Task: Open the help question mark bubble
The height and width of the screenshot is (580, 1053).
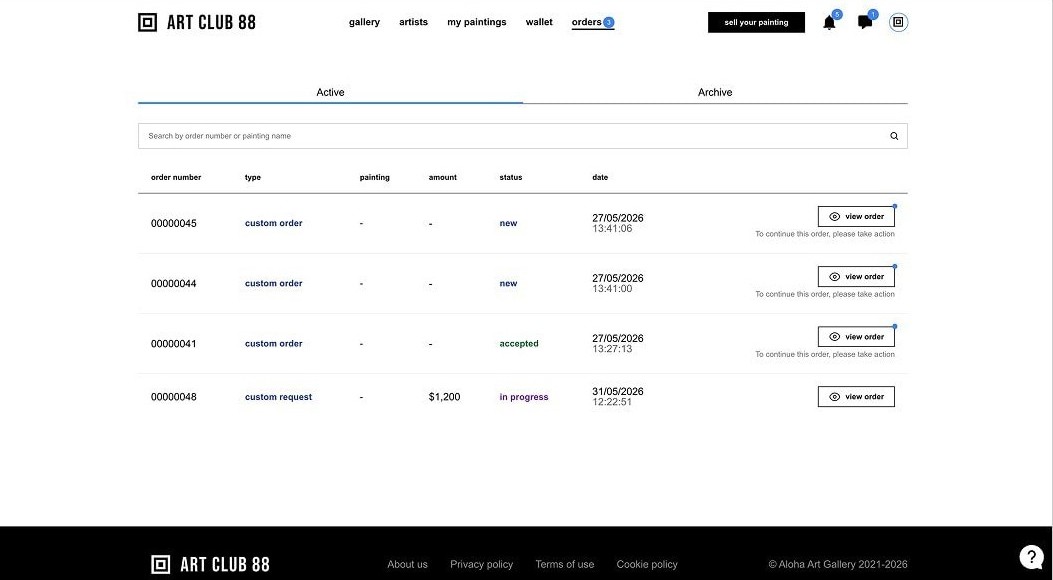Action: pos(1031,557)
